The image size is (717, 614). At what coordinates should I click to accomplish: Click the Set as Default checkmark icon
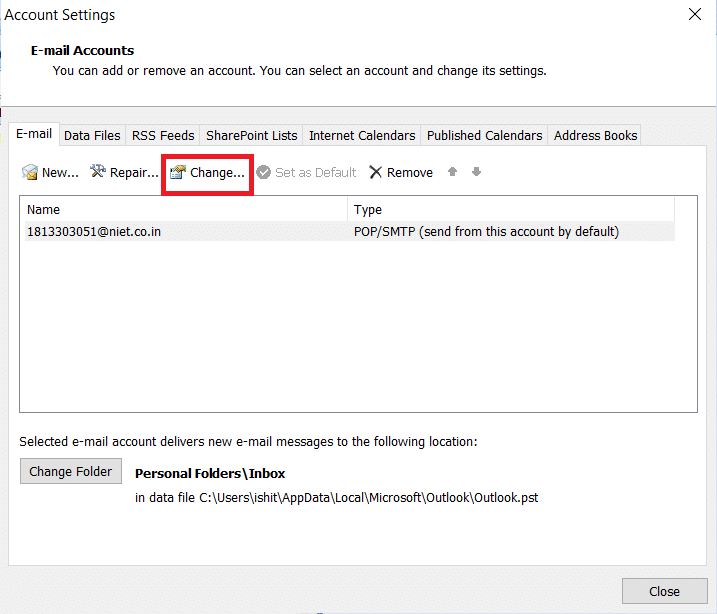pyautogui.click(x=263, y=172)
